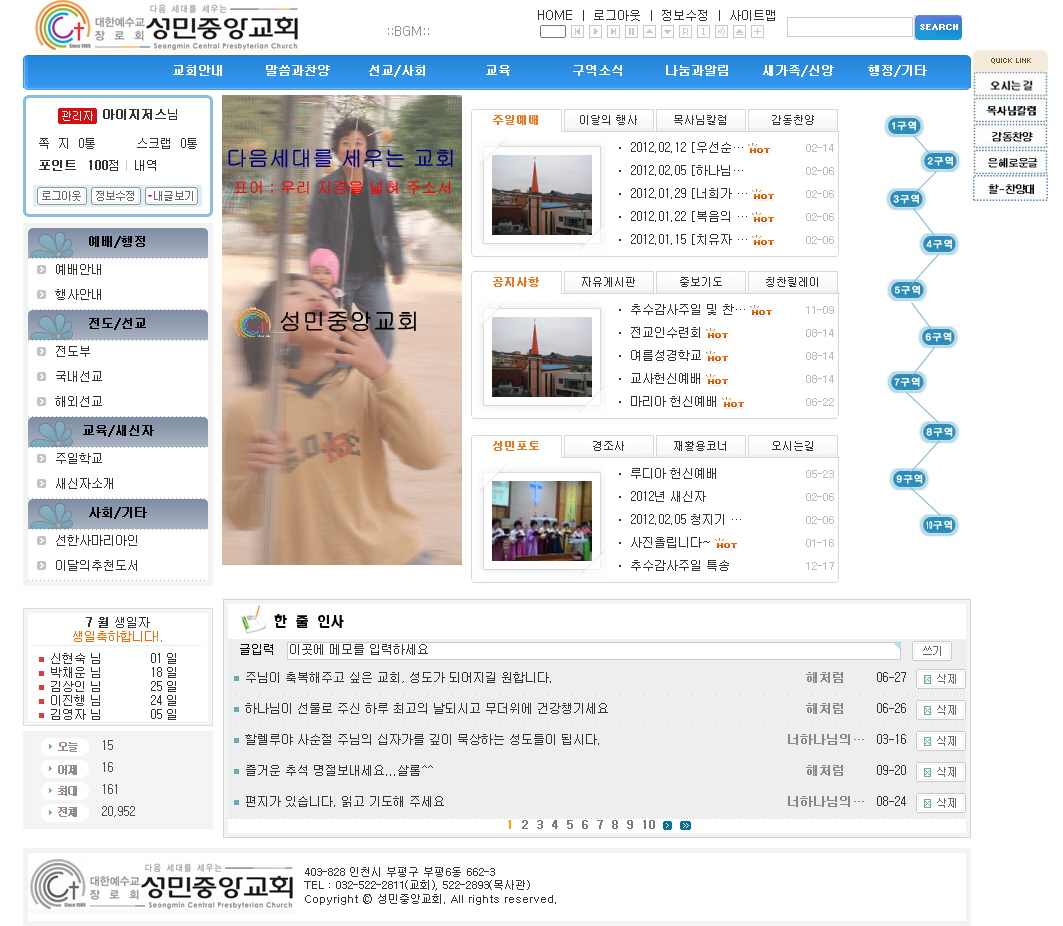This screenshot has height=926, width=1063.
Task: Pause the BGM music player
Action: (x=631, y=32)
